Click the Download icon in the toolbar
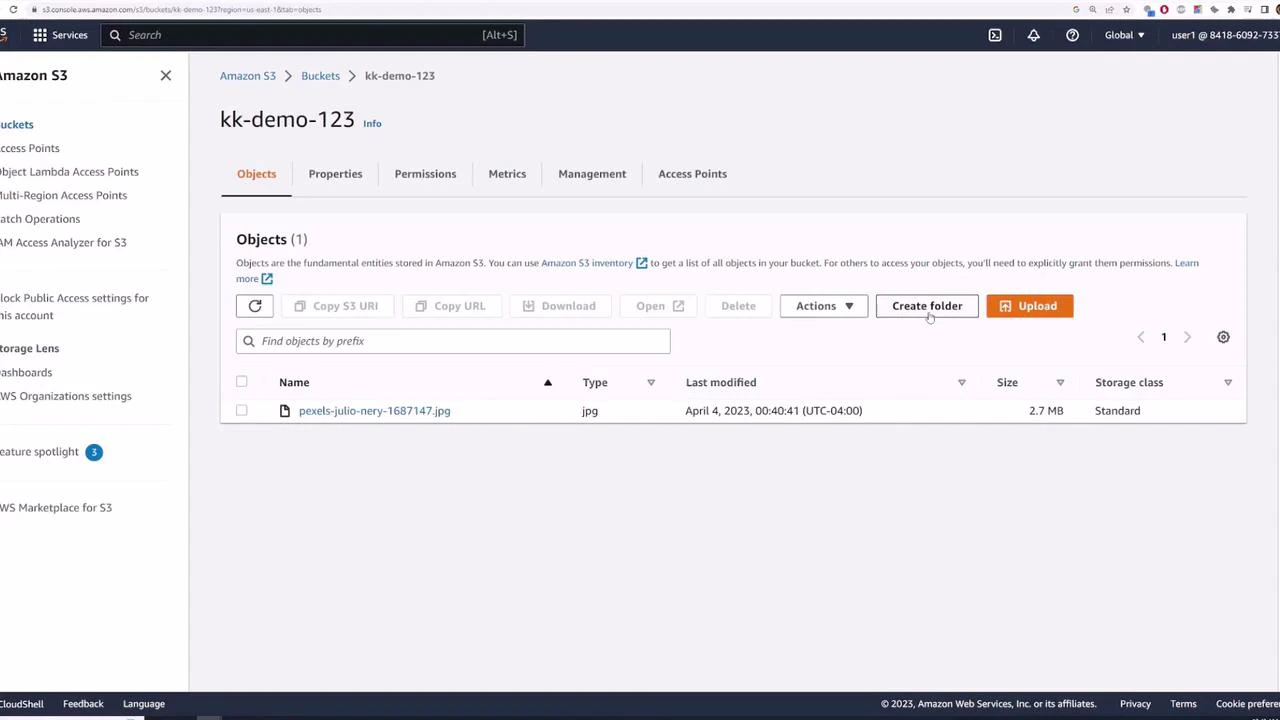1280x720 pixels. 529,306
